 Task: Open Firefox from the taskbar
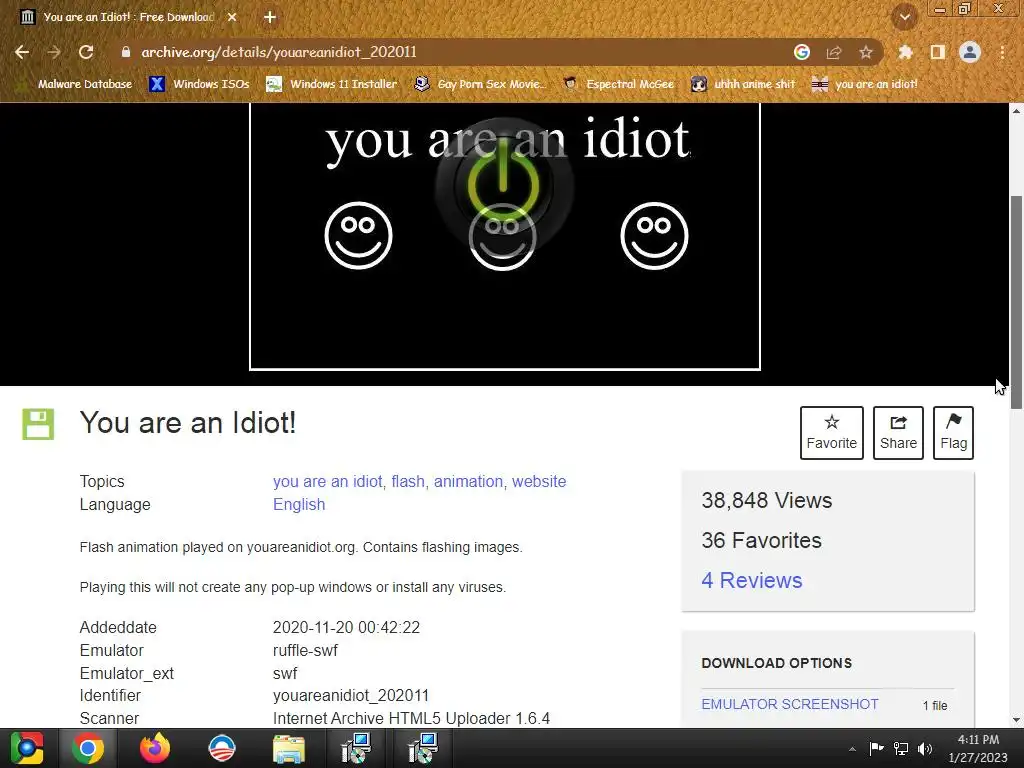tap(155, 748)
